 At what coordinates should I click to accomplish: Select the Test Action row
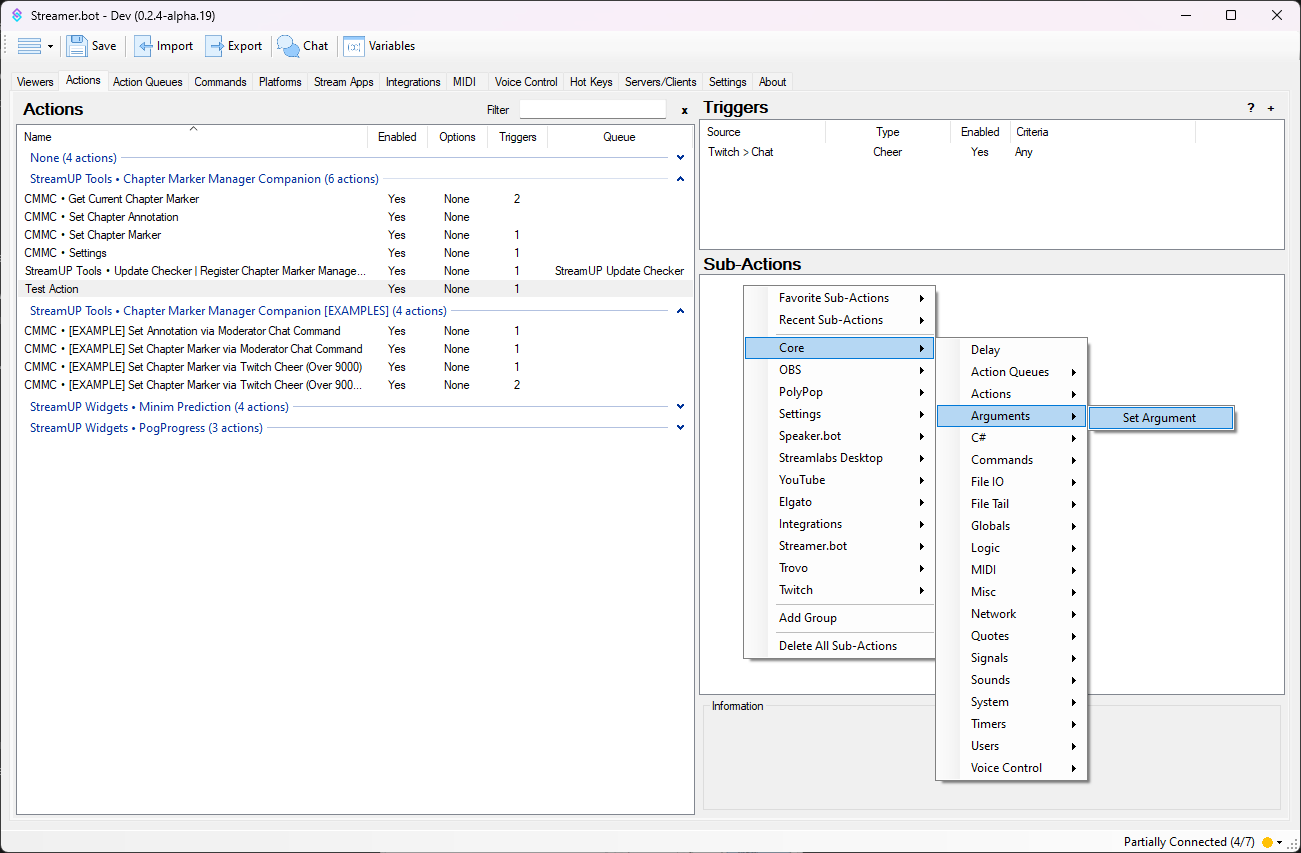[x=355, y=289]
